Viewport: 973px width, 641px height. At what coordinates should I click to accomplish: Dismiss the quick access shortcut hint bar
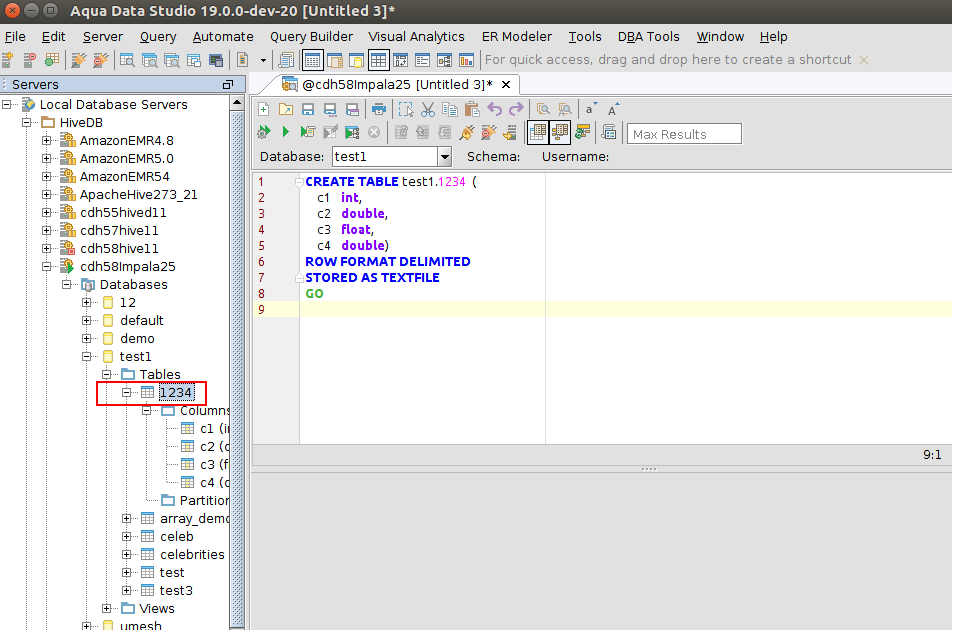[x=864, y=60]
